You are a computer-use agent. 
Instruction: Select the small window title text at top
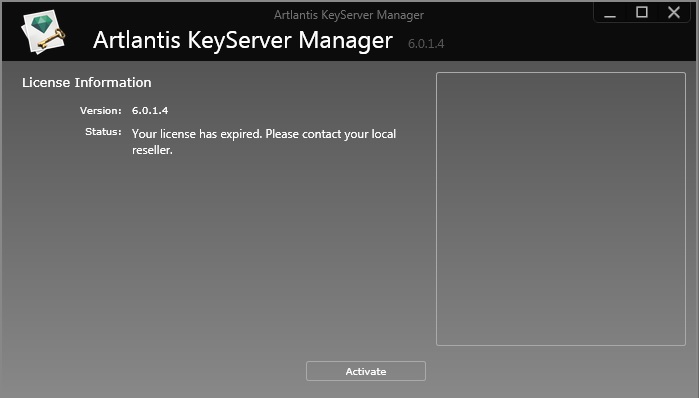pos(349,15)
